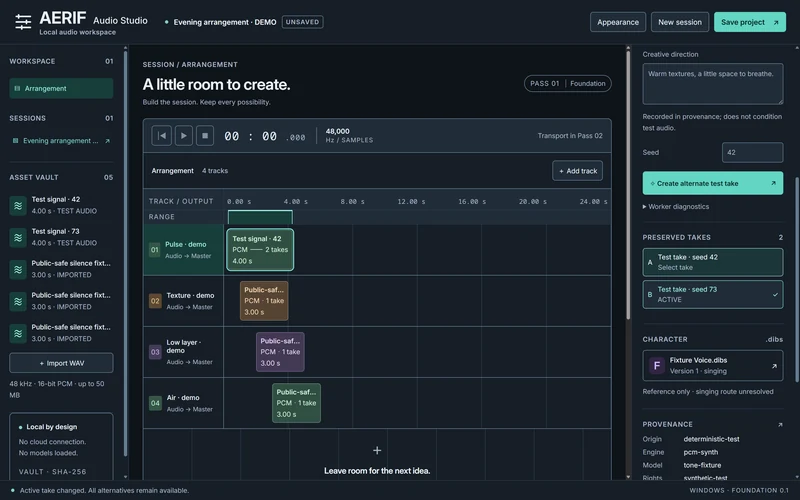Start playback with the play button
The width and height of the screenshot is (800, 500).
click(x=184, y=136)
